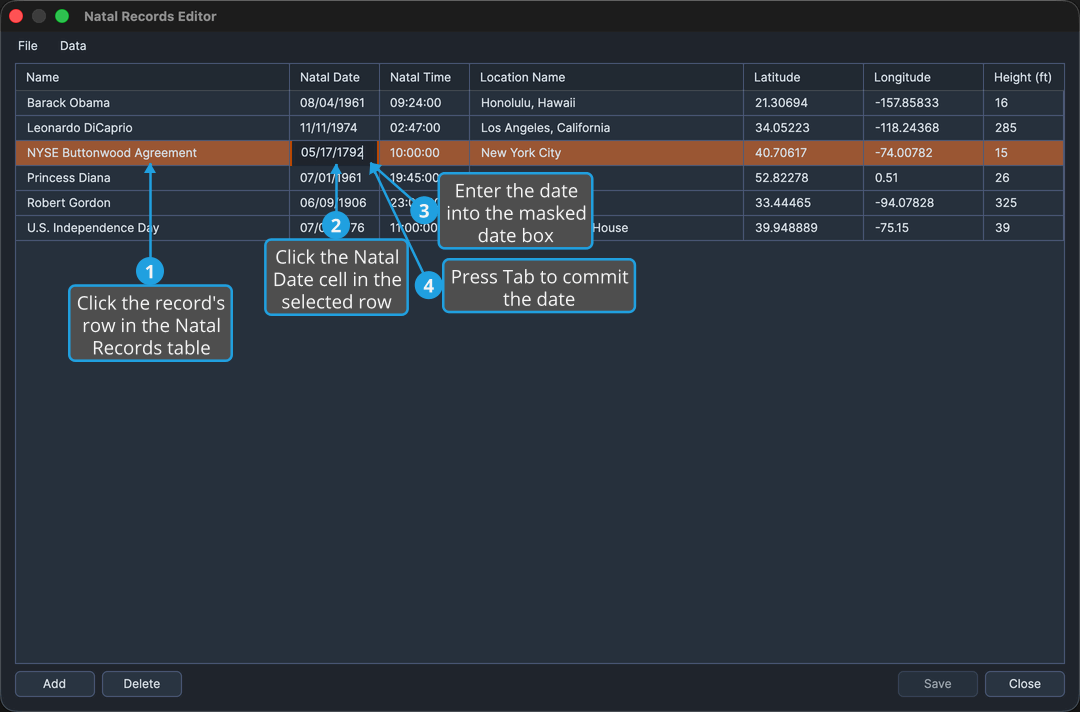Click longitude -94.07828 cell
The height and width of the screenshot is (712, 1080).
923,202
